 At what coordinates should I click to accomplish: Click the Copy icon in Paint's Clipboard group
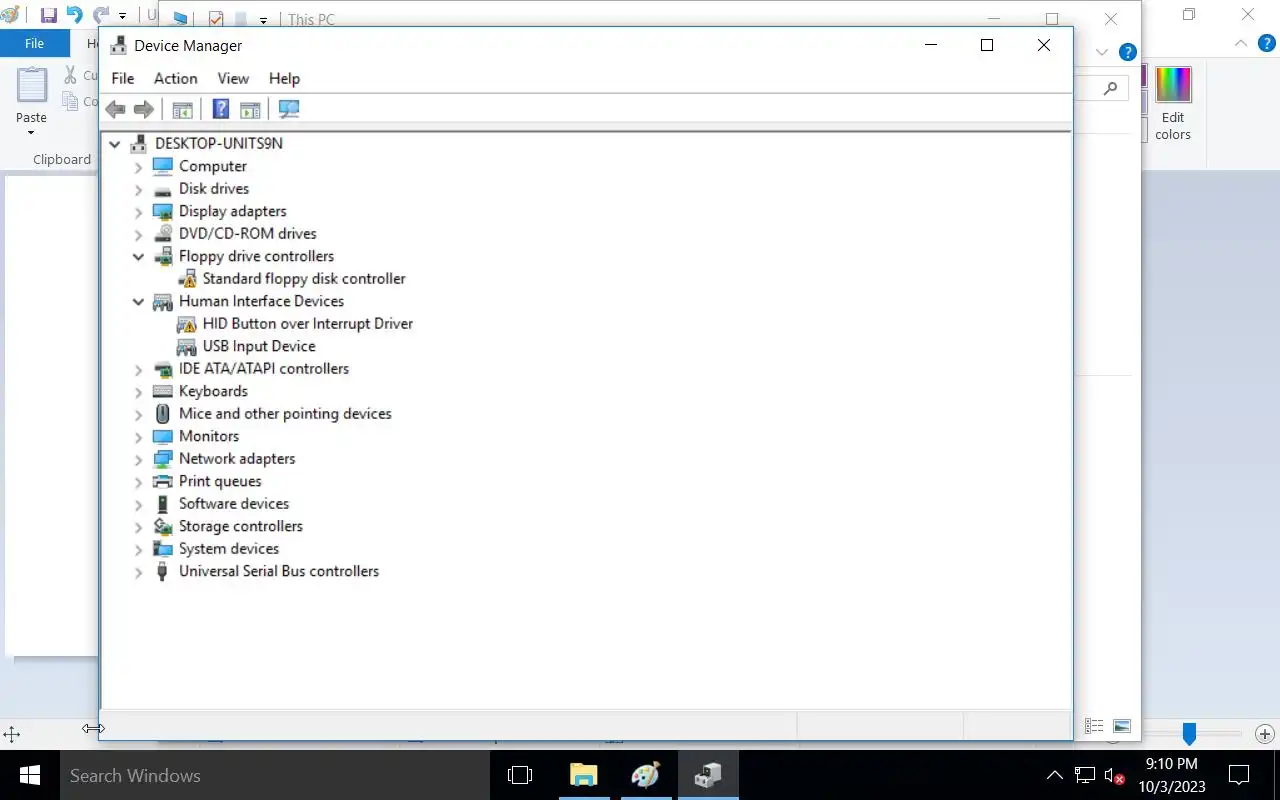pyautogui.click(x=70, y=101)
